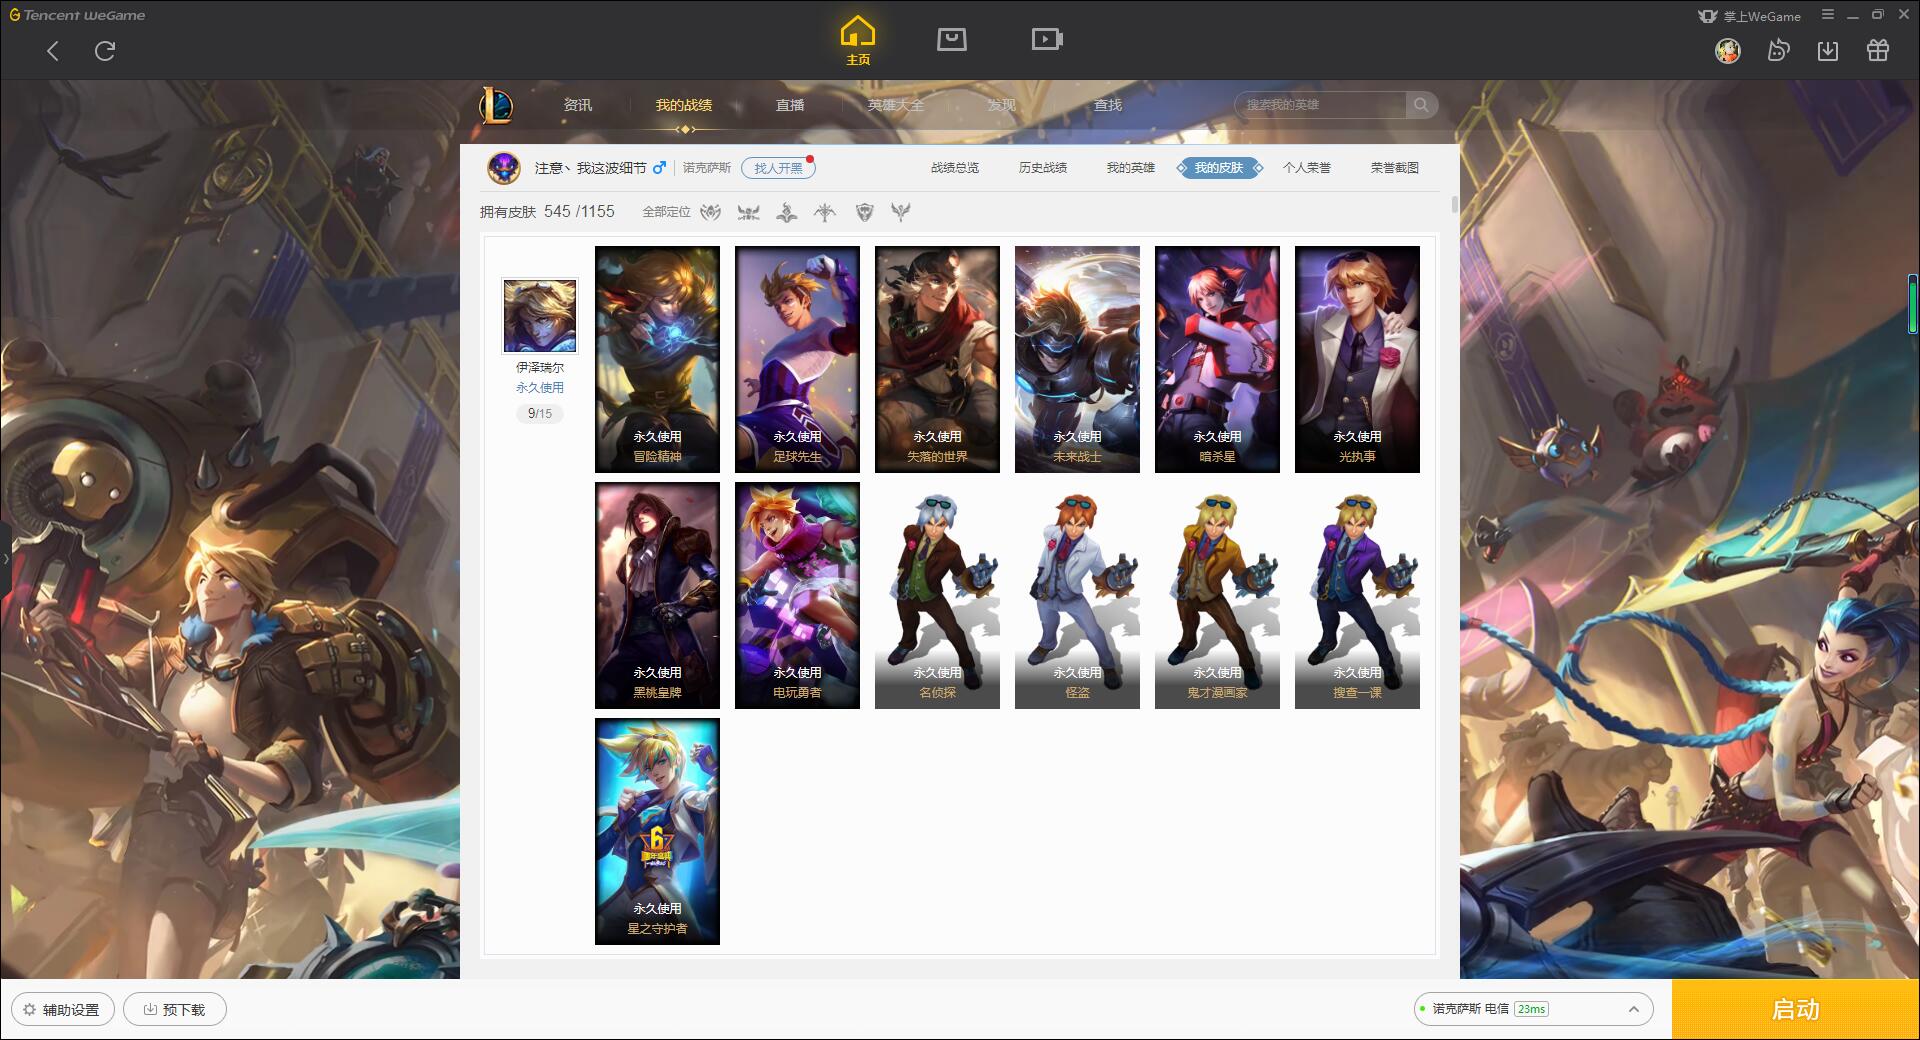Switch to 个人荣誉 sub-tab
Screen dimensions: 1920x1040
tap(1307, 167)
